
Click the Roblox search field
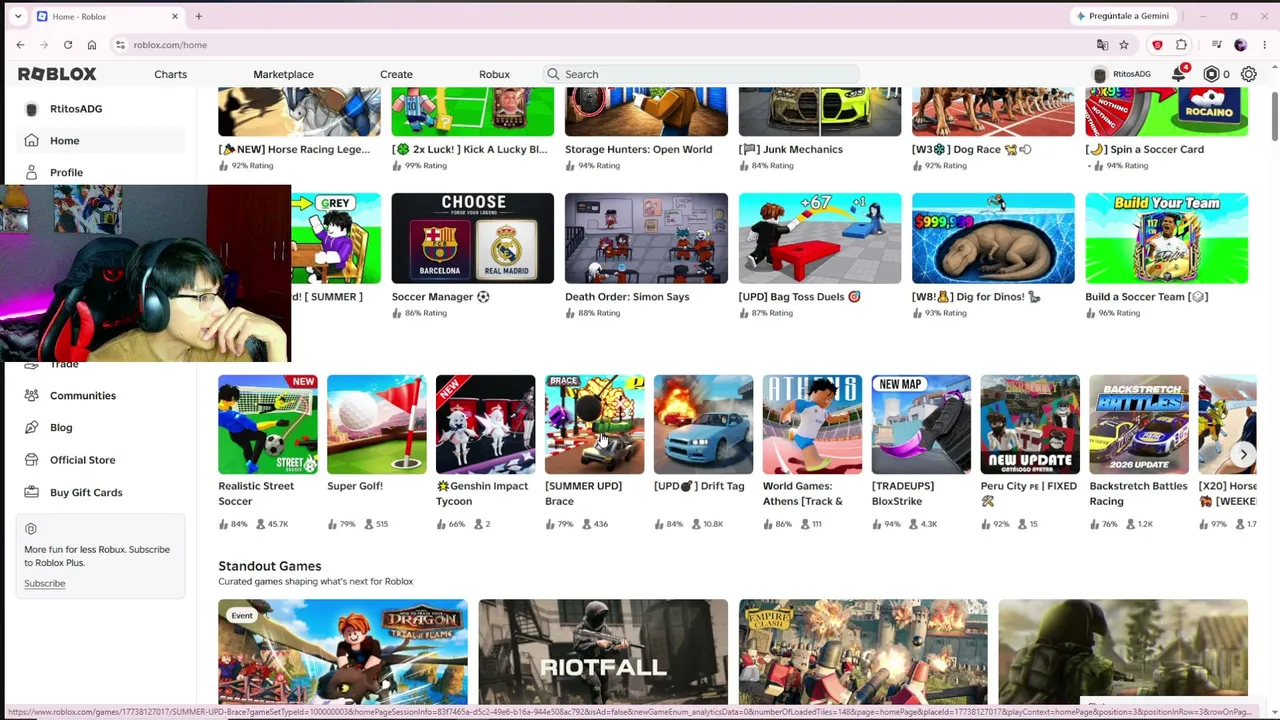tap(700, 74)
